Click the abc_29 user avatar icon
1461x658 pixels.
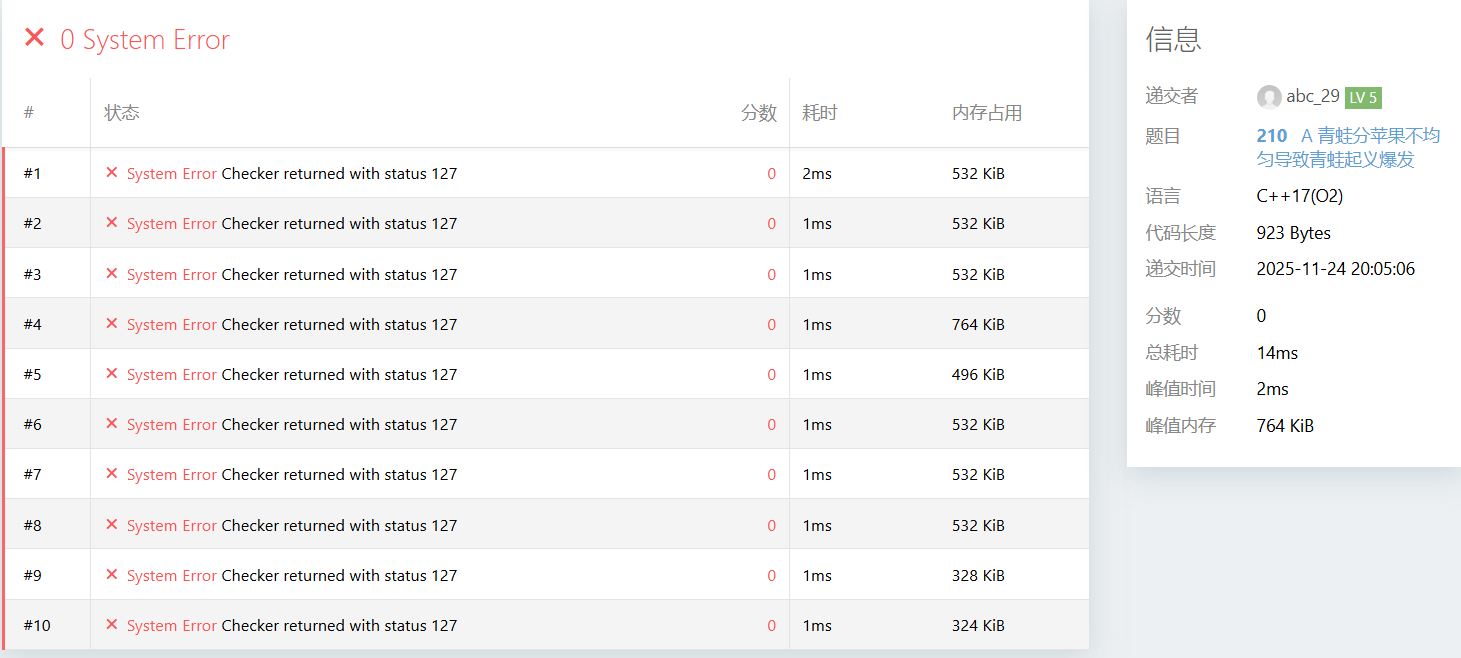(1269, 97)
